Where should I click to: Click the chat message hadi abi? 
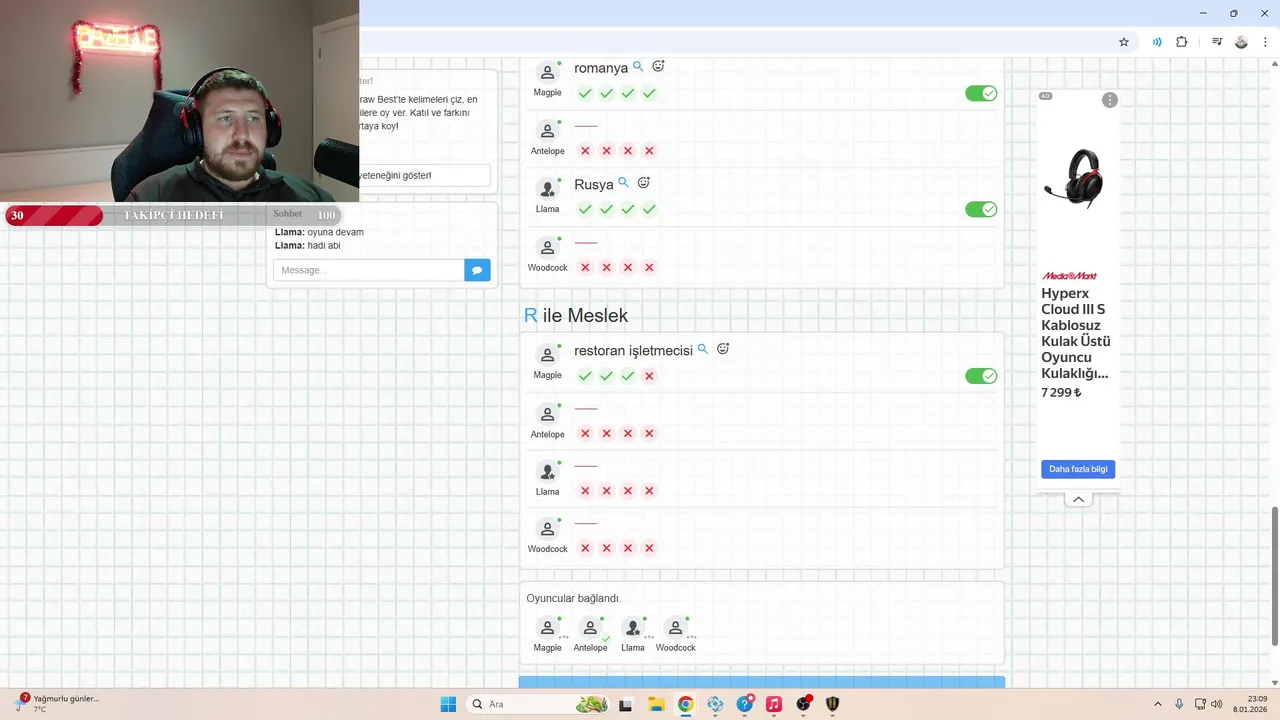(324, 245)
